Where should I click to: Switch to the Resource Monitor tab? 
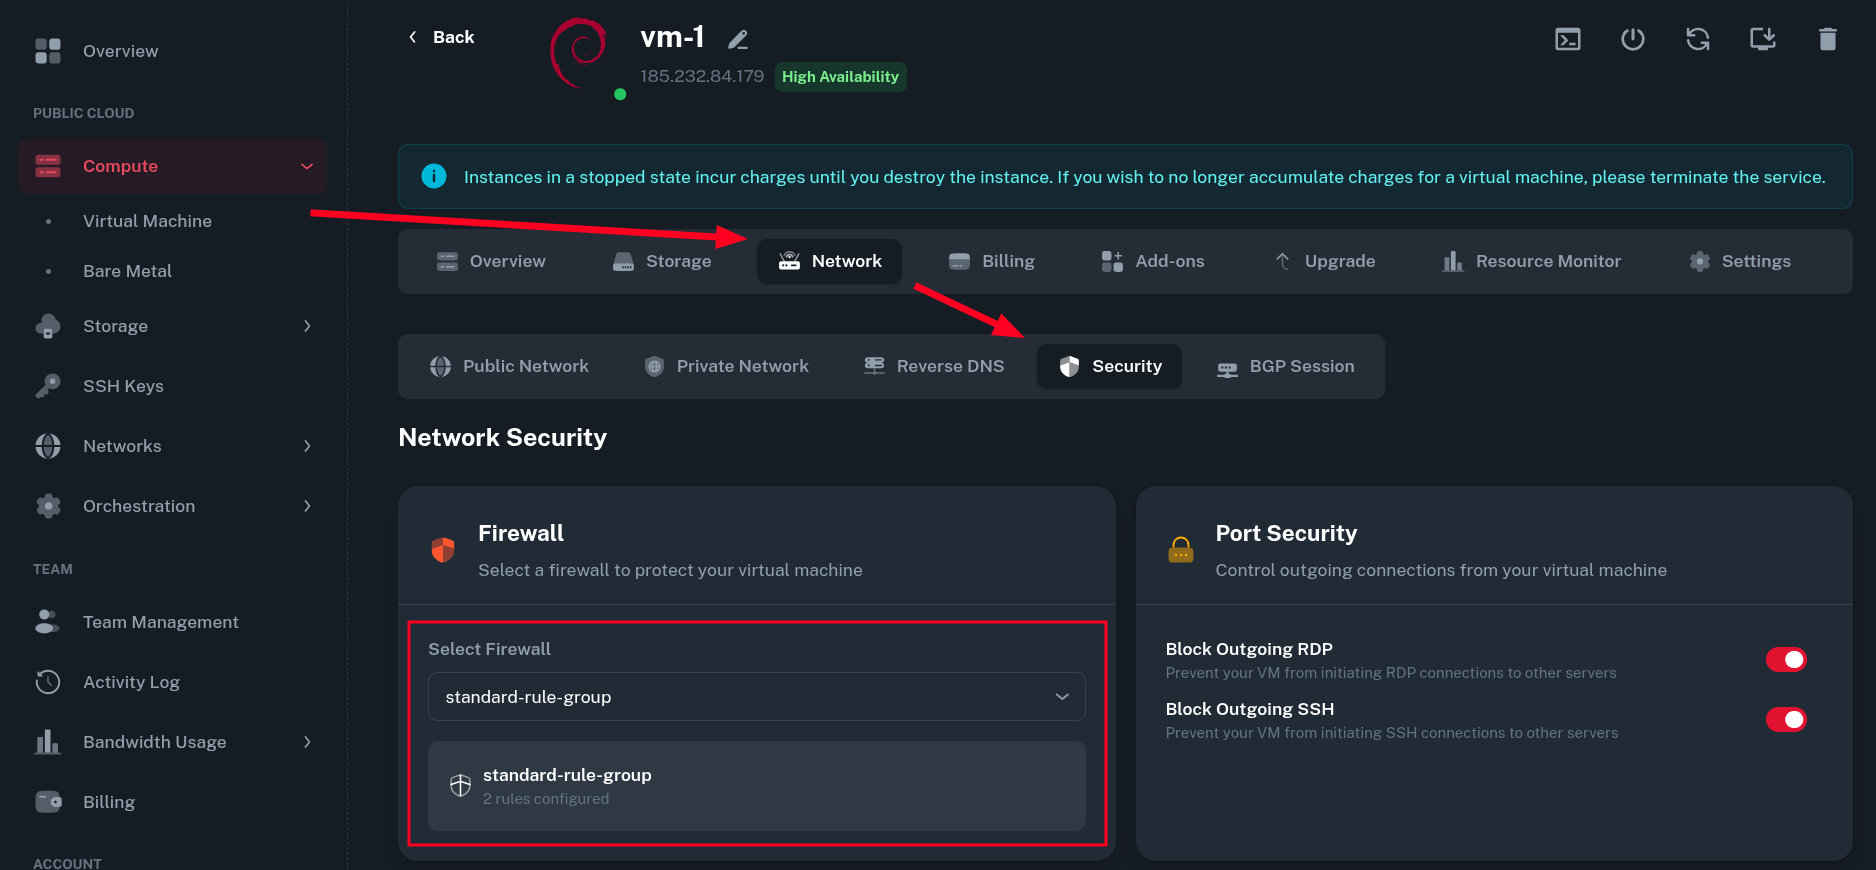[x=1531, y=261]
